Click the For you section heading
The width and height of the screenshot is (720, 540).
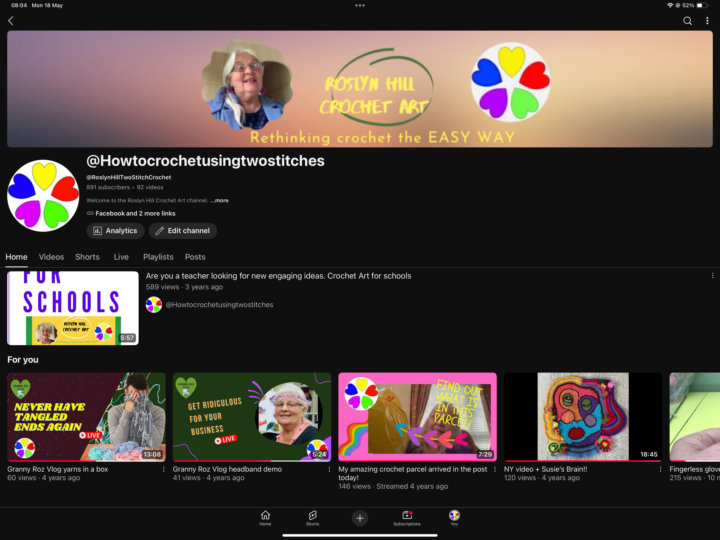click(x=23, y=360)
